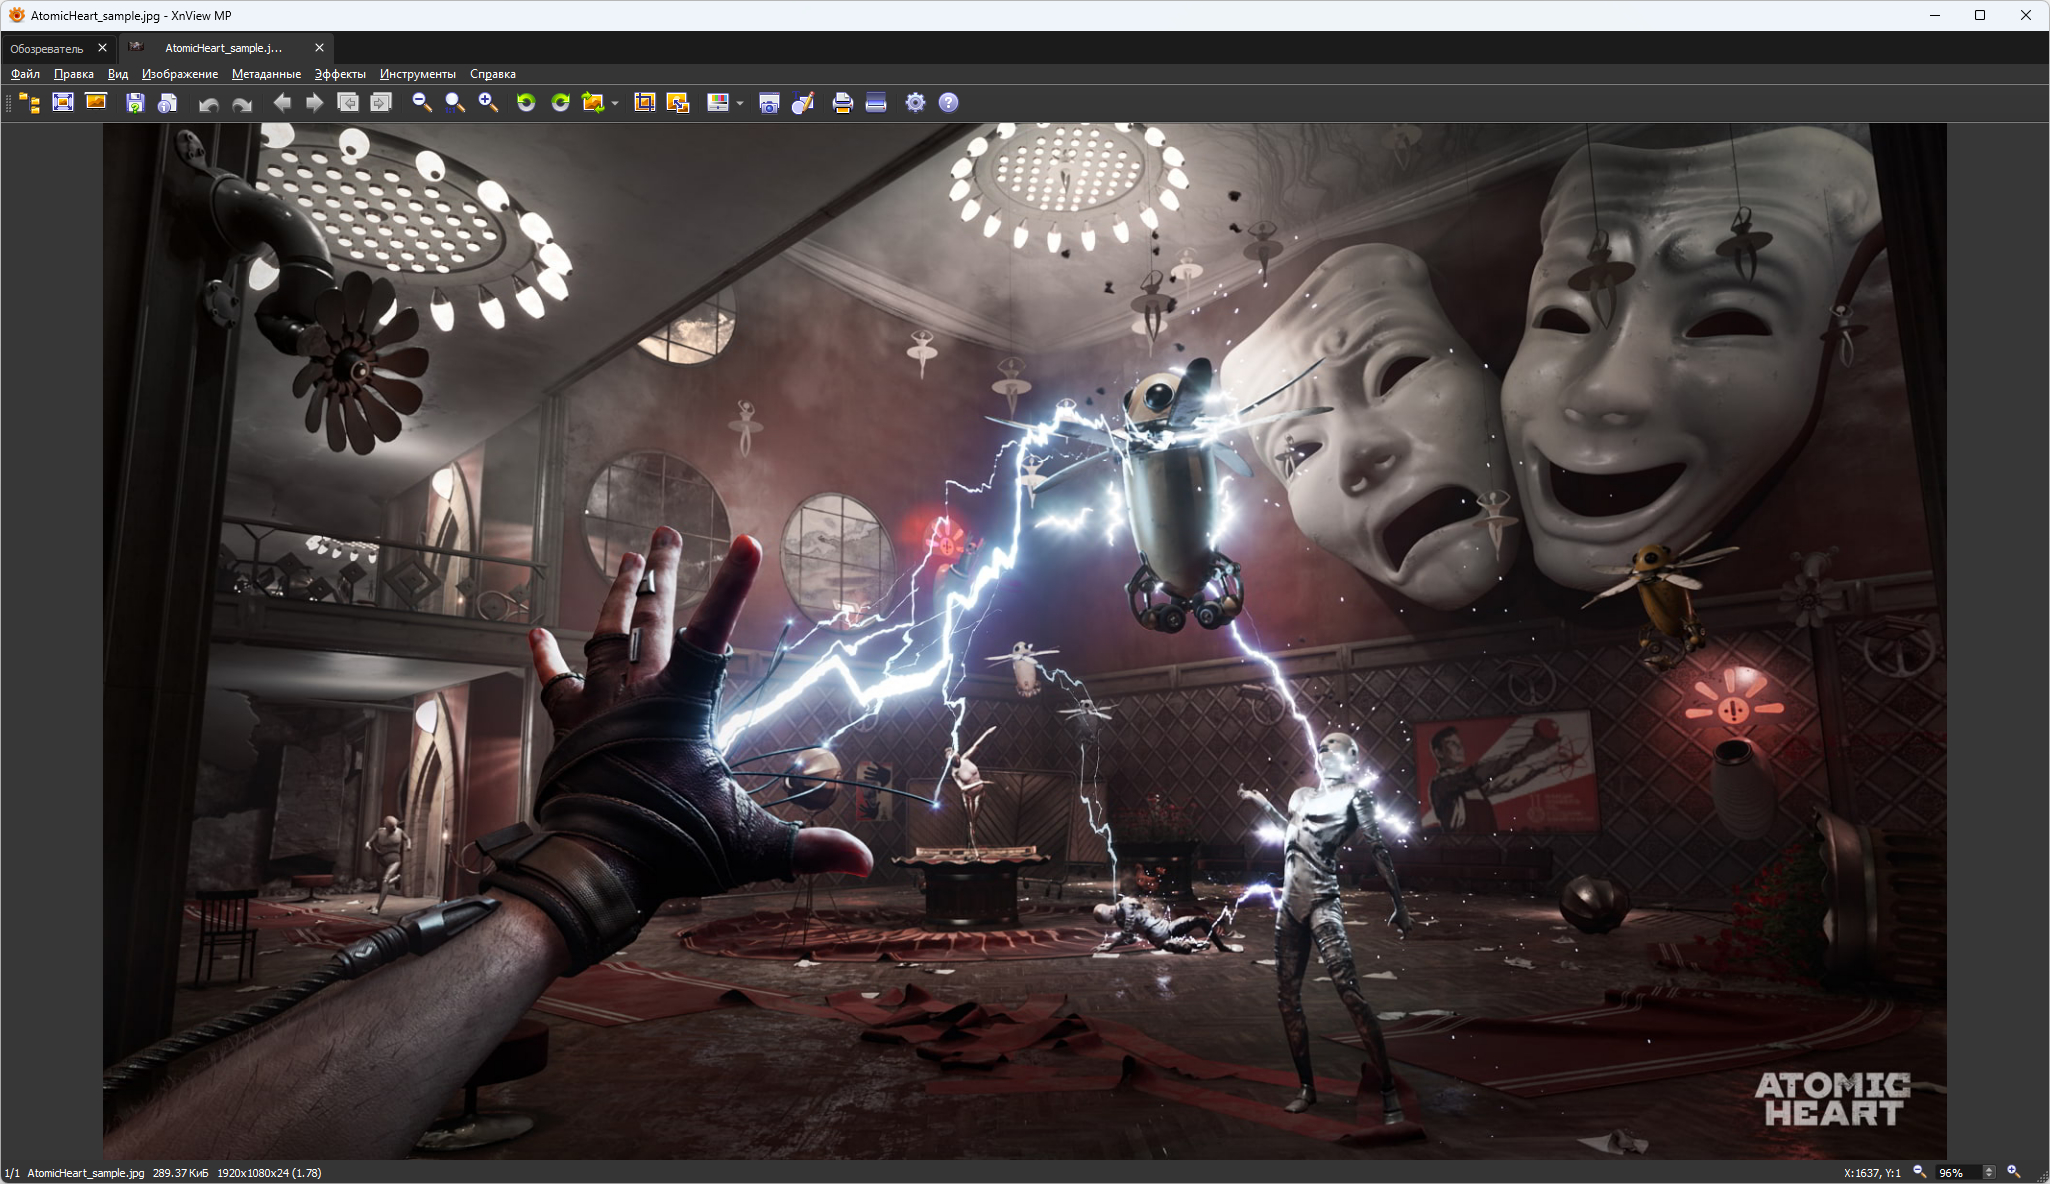Open the Browser tree view icon
Image resolution: width=2050 pixels, height=1184 pixels.
click(30, 103)
